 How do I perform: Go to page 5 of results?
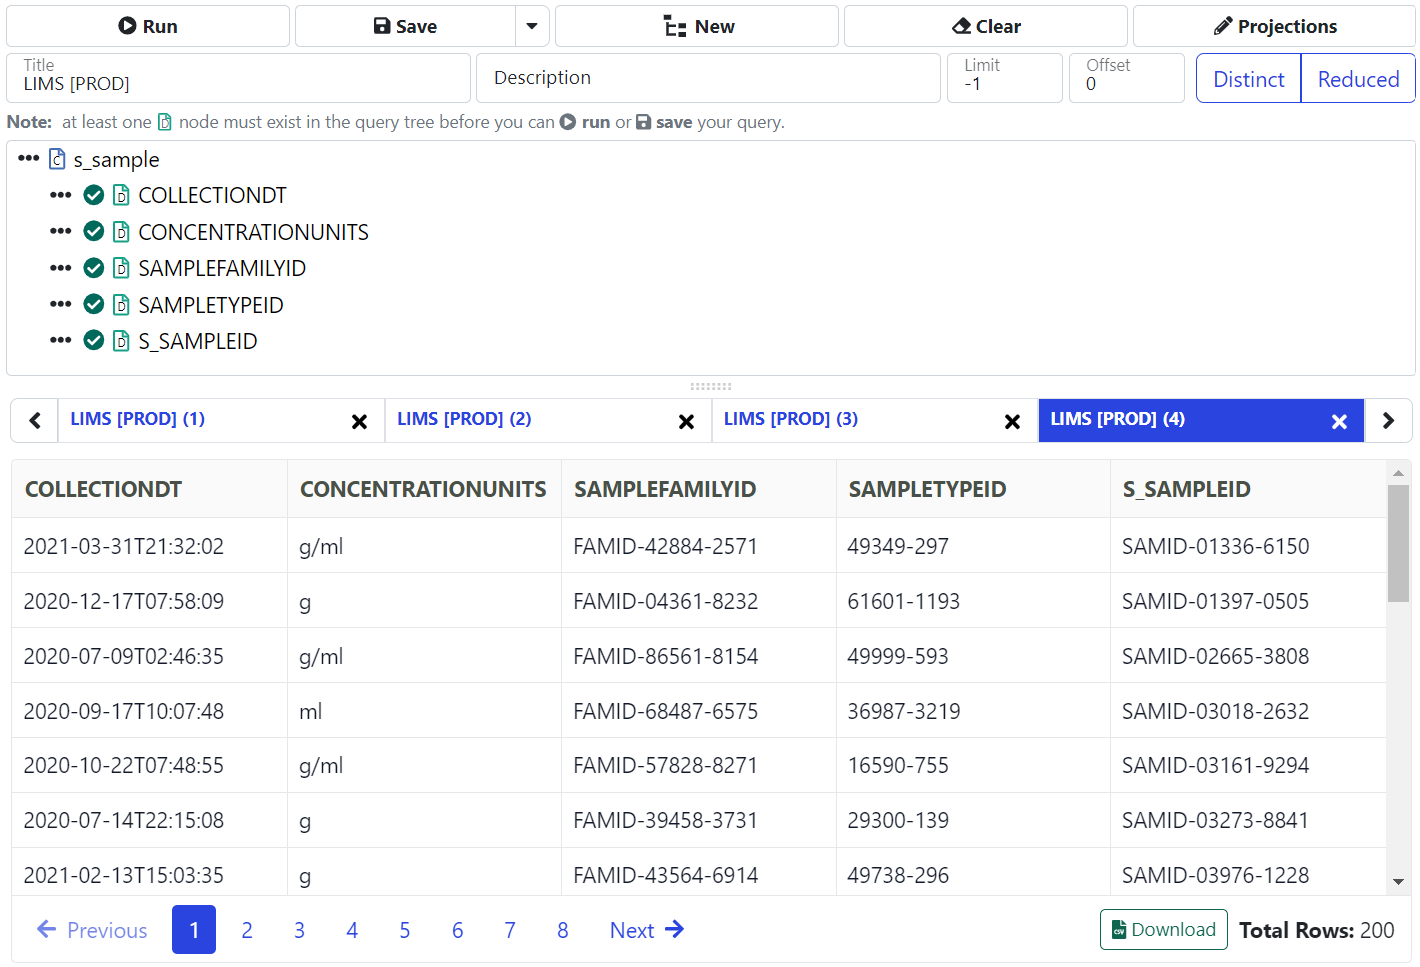405,930
